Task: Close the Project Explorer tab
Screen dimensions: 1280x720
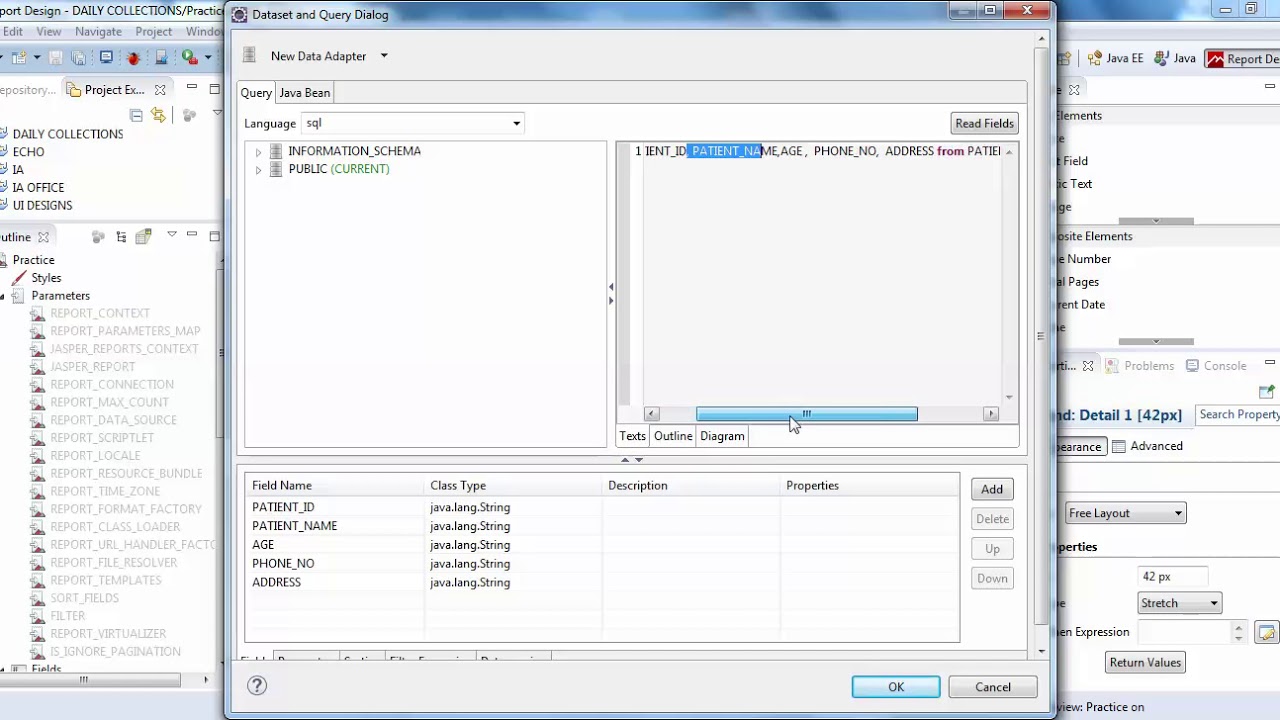Action: click(160, 90)
